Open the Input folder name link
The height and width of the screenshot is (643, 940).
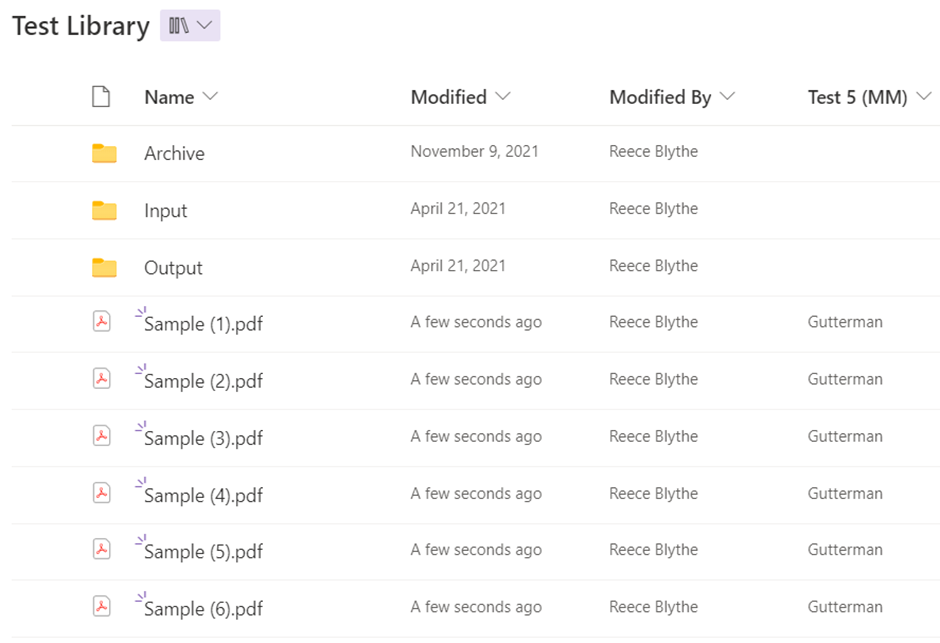166,210
